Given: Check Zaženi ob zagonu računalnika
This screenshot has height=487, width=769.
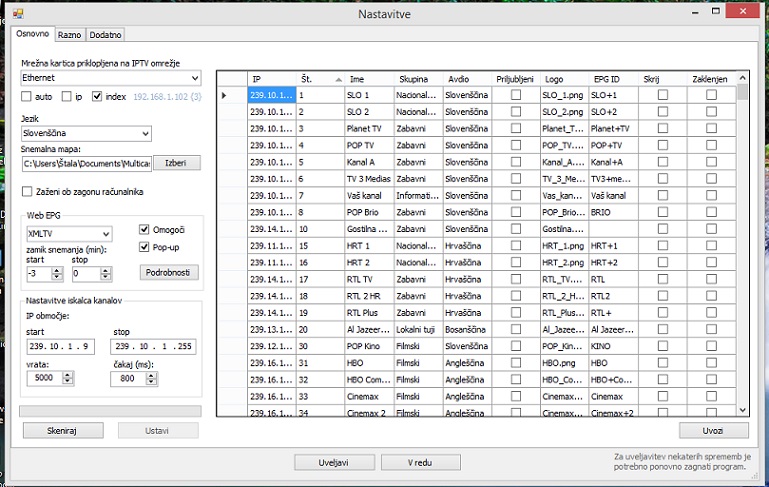Looking at the screenshot, I should 28,191.
